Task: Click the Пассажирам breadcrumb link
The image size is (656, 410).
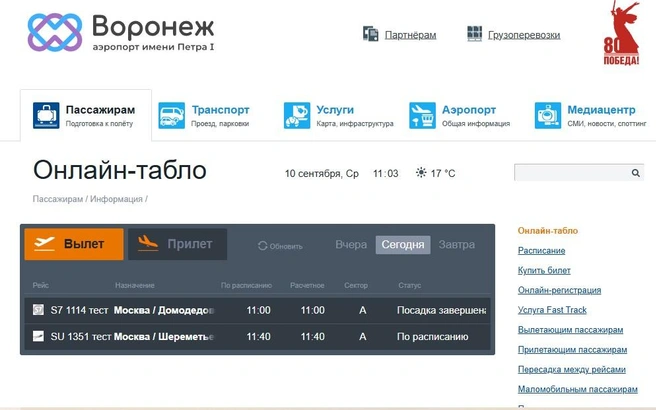Action: tap(58, 199)
